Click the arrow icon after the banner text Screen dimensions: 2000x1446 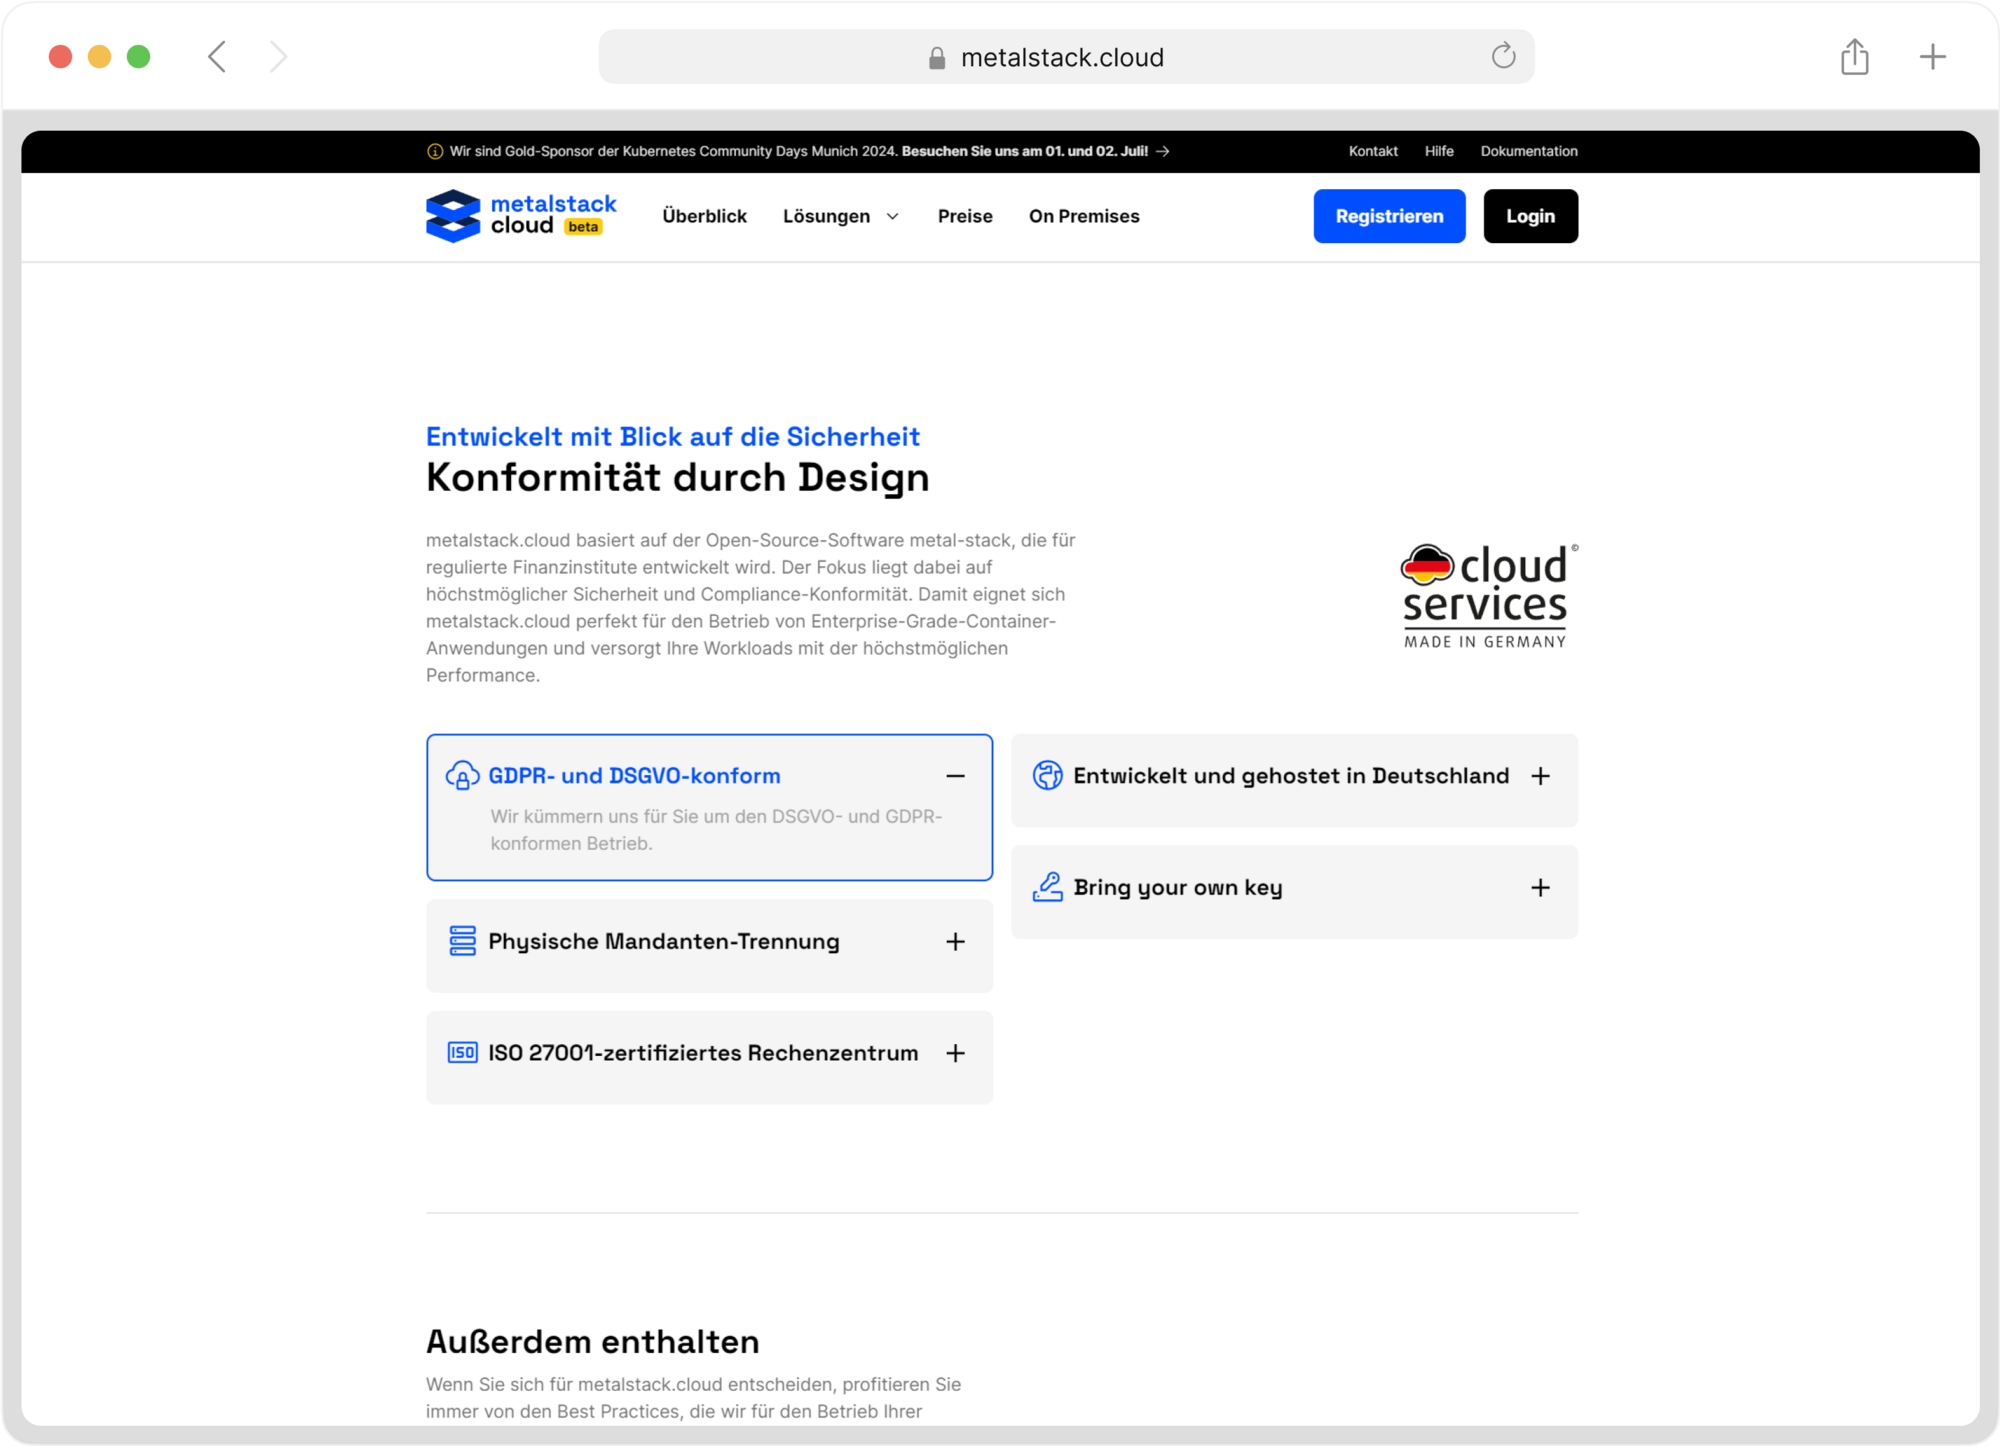1162,152
